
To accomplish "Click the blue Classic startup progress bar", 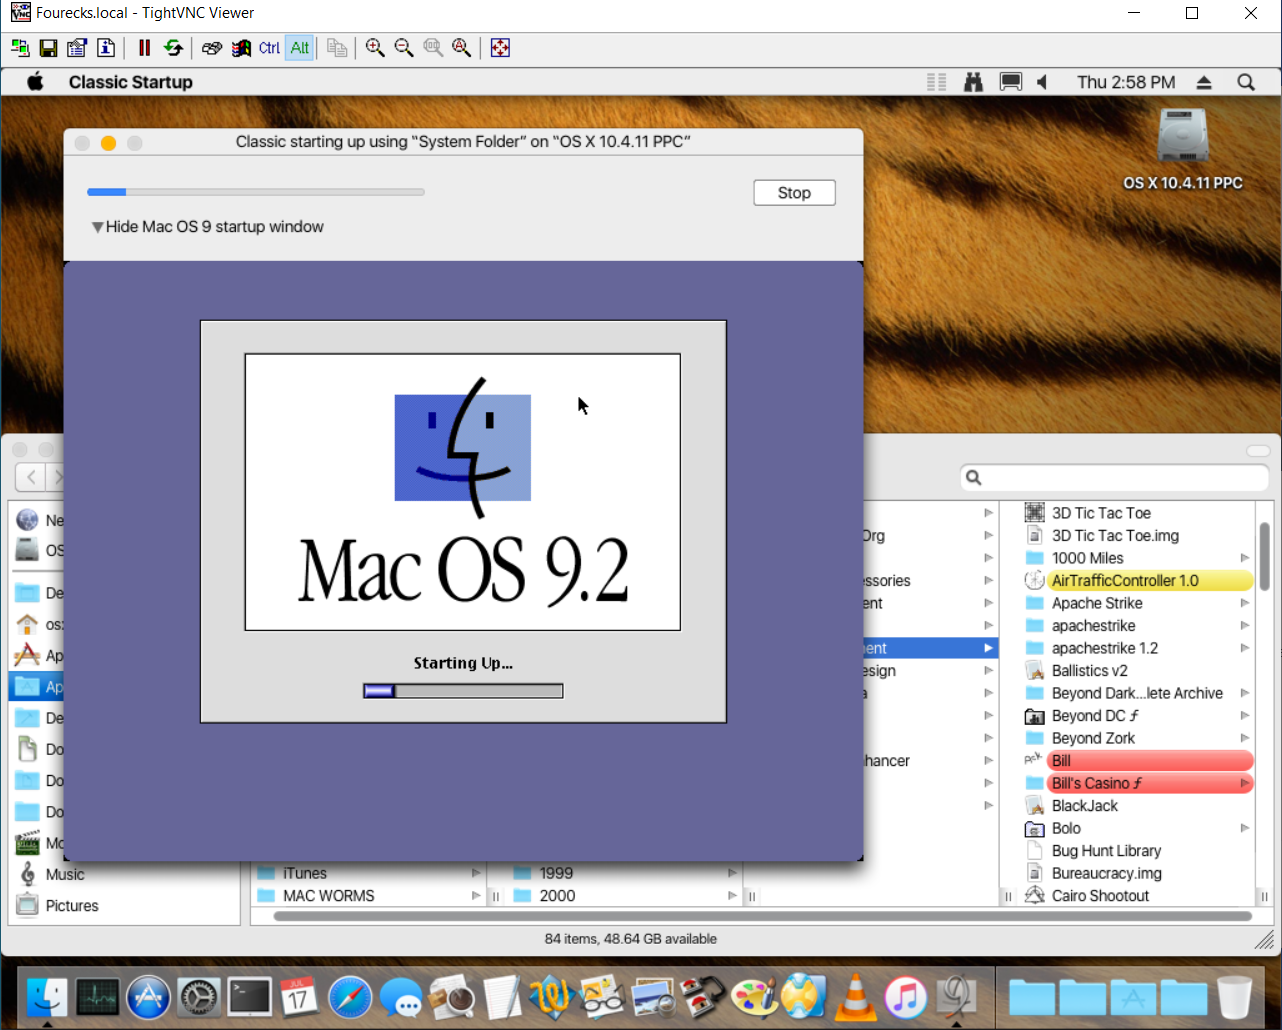I will pos(256,192).
